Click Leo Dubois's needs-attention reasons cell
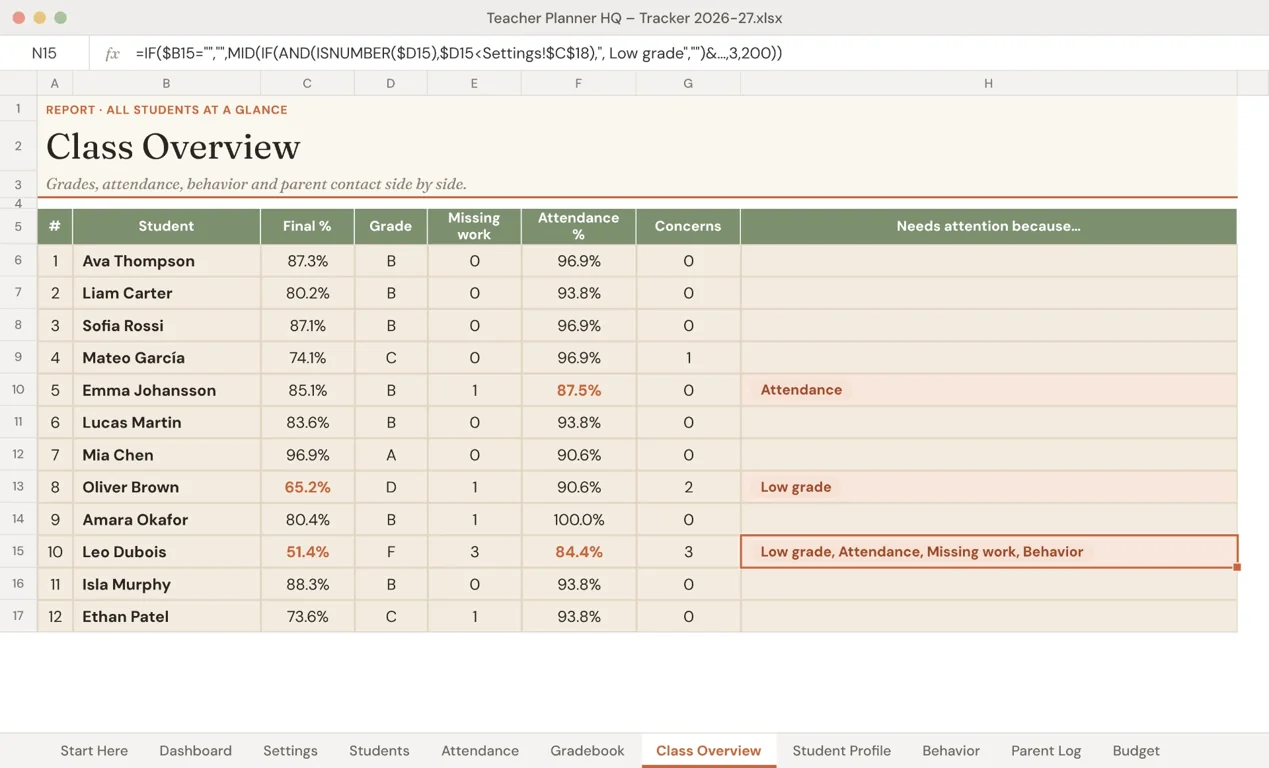Image resolution: width=1269 pixels, height=768 pixels. point(988,552)
